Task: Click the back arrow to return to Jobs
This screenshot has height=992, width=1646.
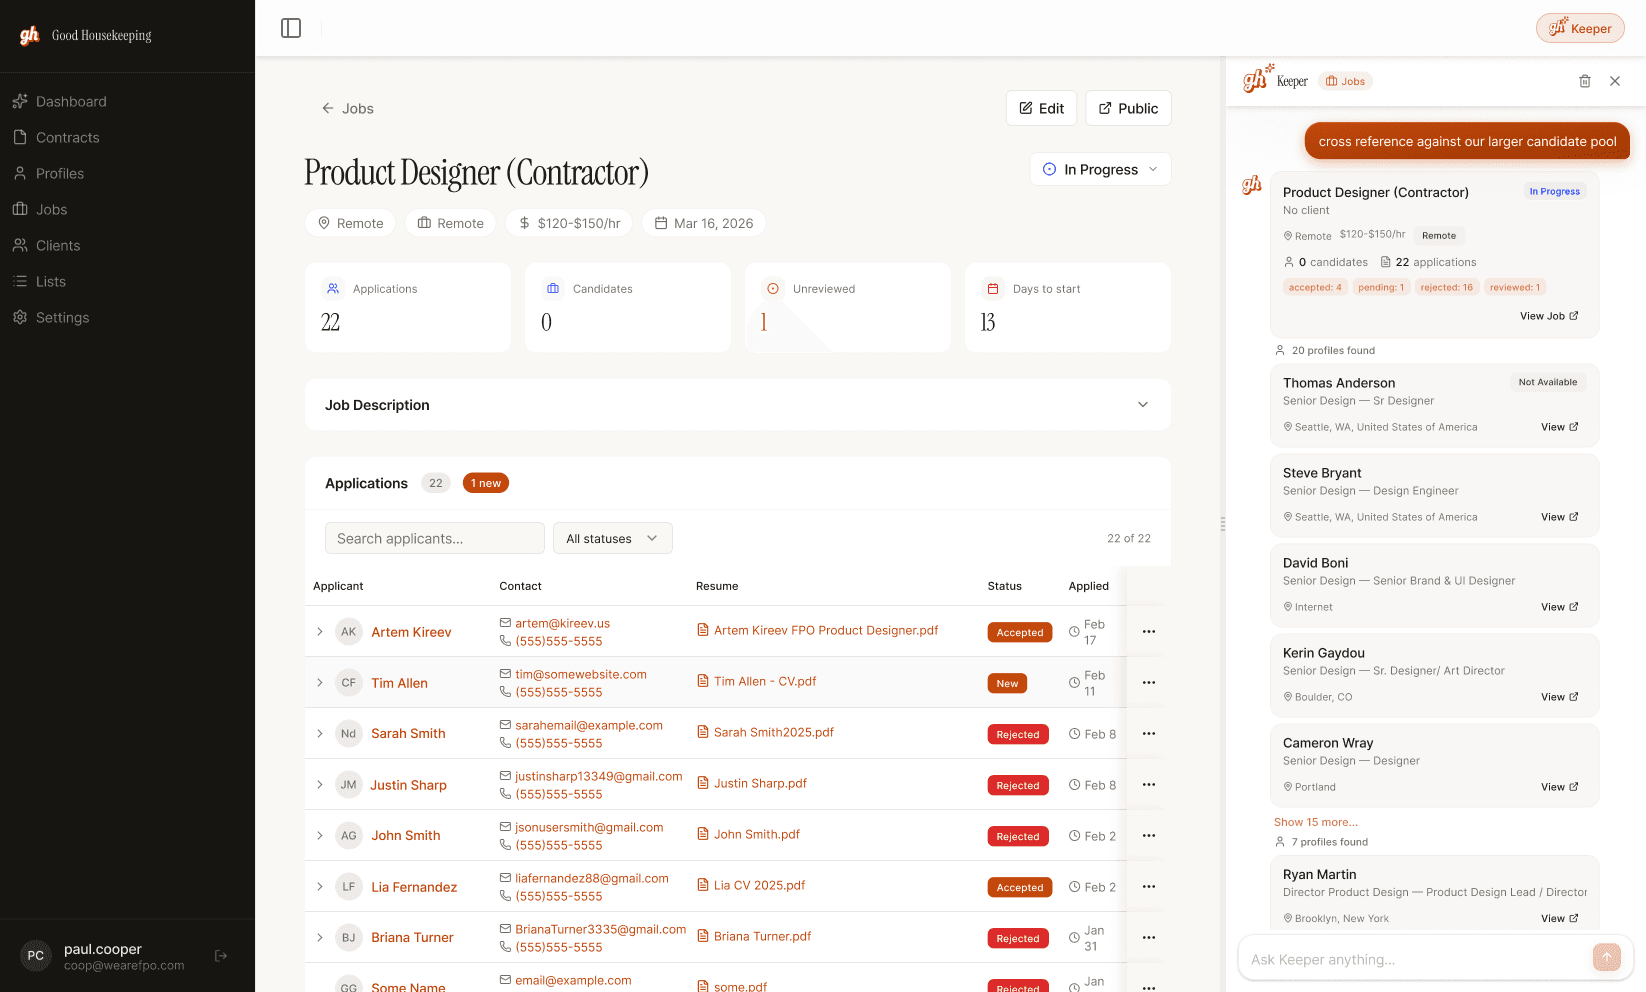Action: point(327,108)
